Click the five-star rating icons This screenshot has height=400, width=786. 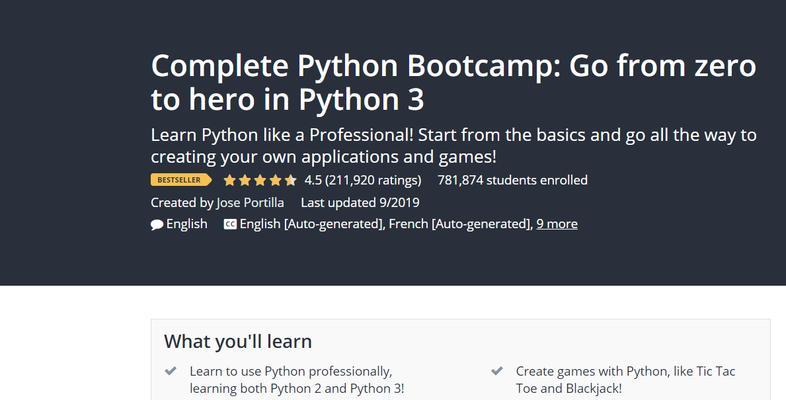[260, 180]
